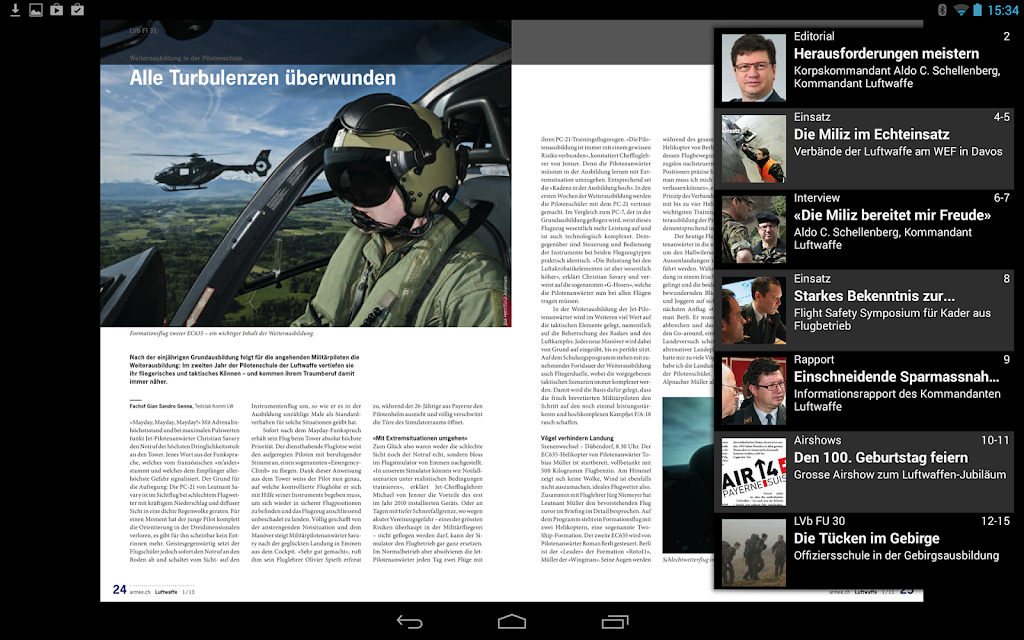Image resolution: width=1024 pixels, height=640 pixels.
Task: Tap 'Flight Safety Symposium für Kader' subtitle
Action: point(892,319)
